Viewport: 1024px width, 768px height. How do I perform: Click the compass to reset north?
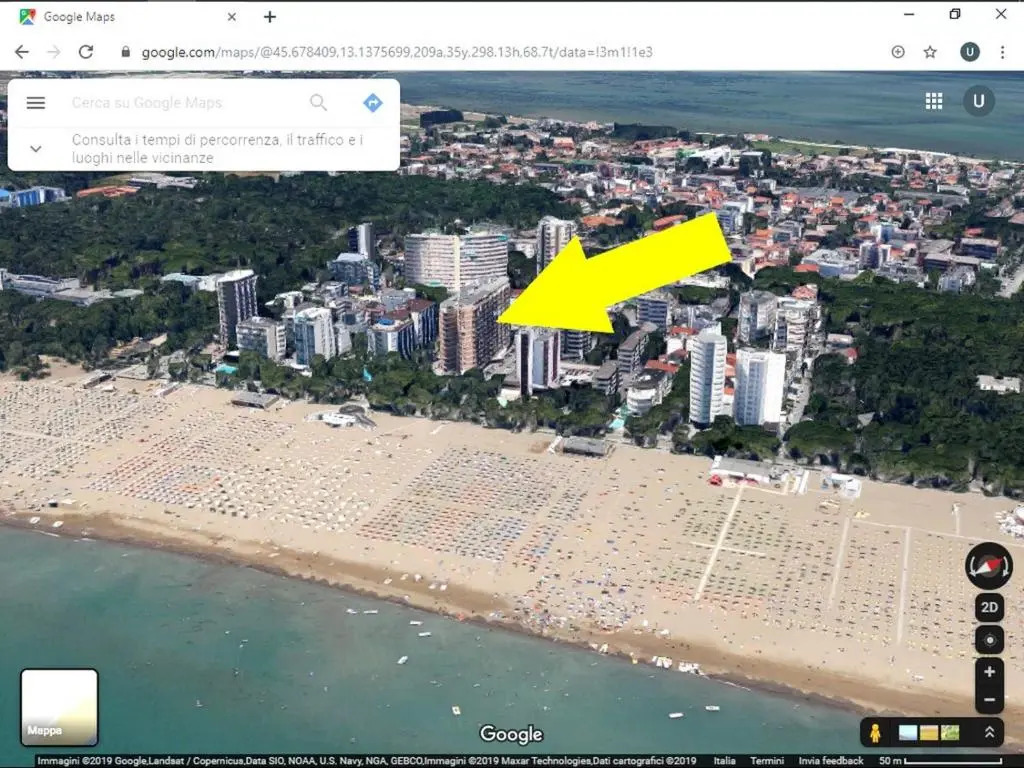pyautogui.click(x=988, y=566)
